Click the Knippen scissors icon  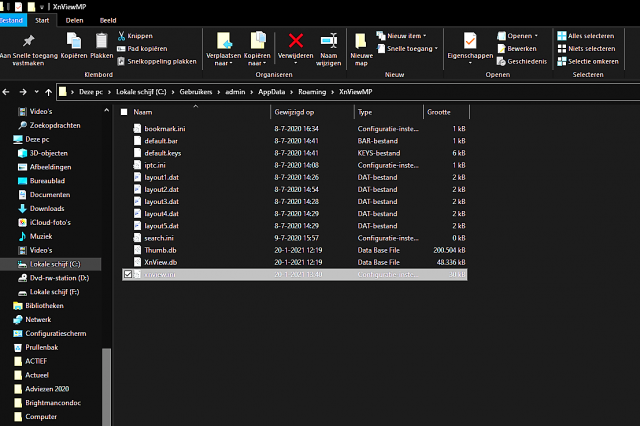[x=121, y=36]
